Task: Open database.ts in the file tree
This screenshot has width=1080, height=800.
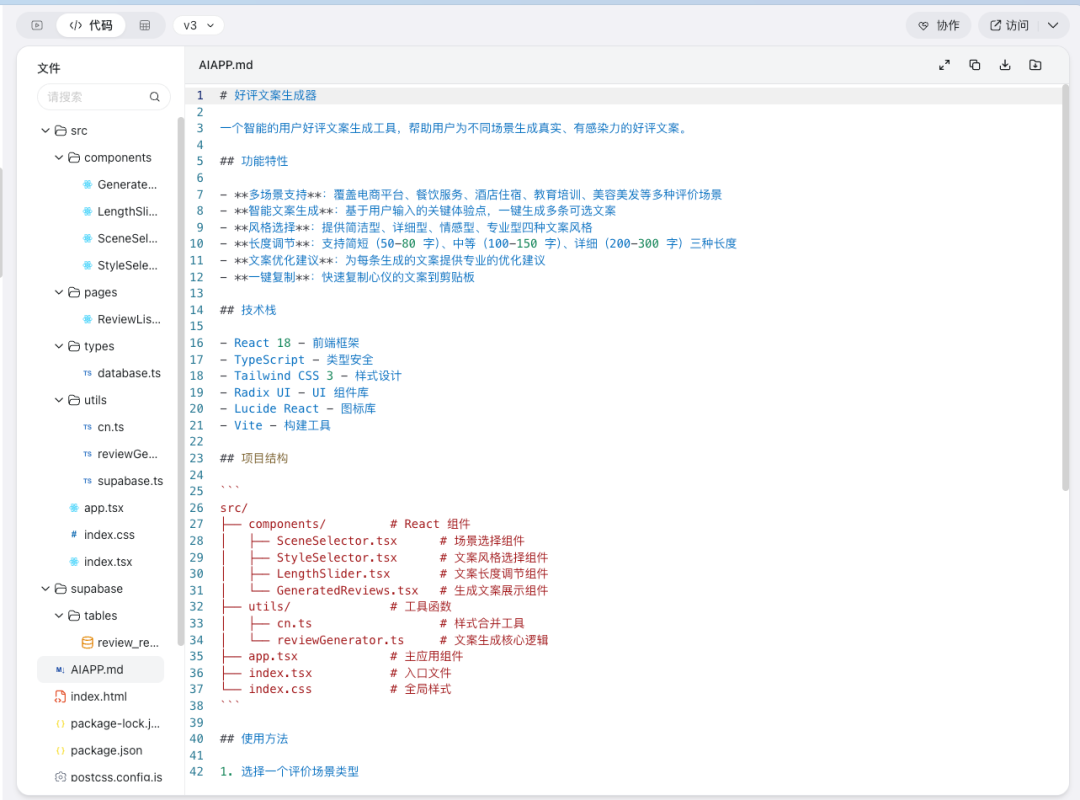Action: 128,373
